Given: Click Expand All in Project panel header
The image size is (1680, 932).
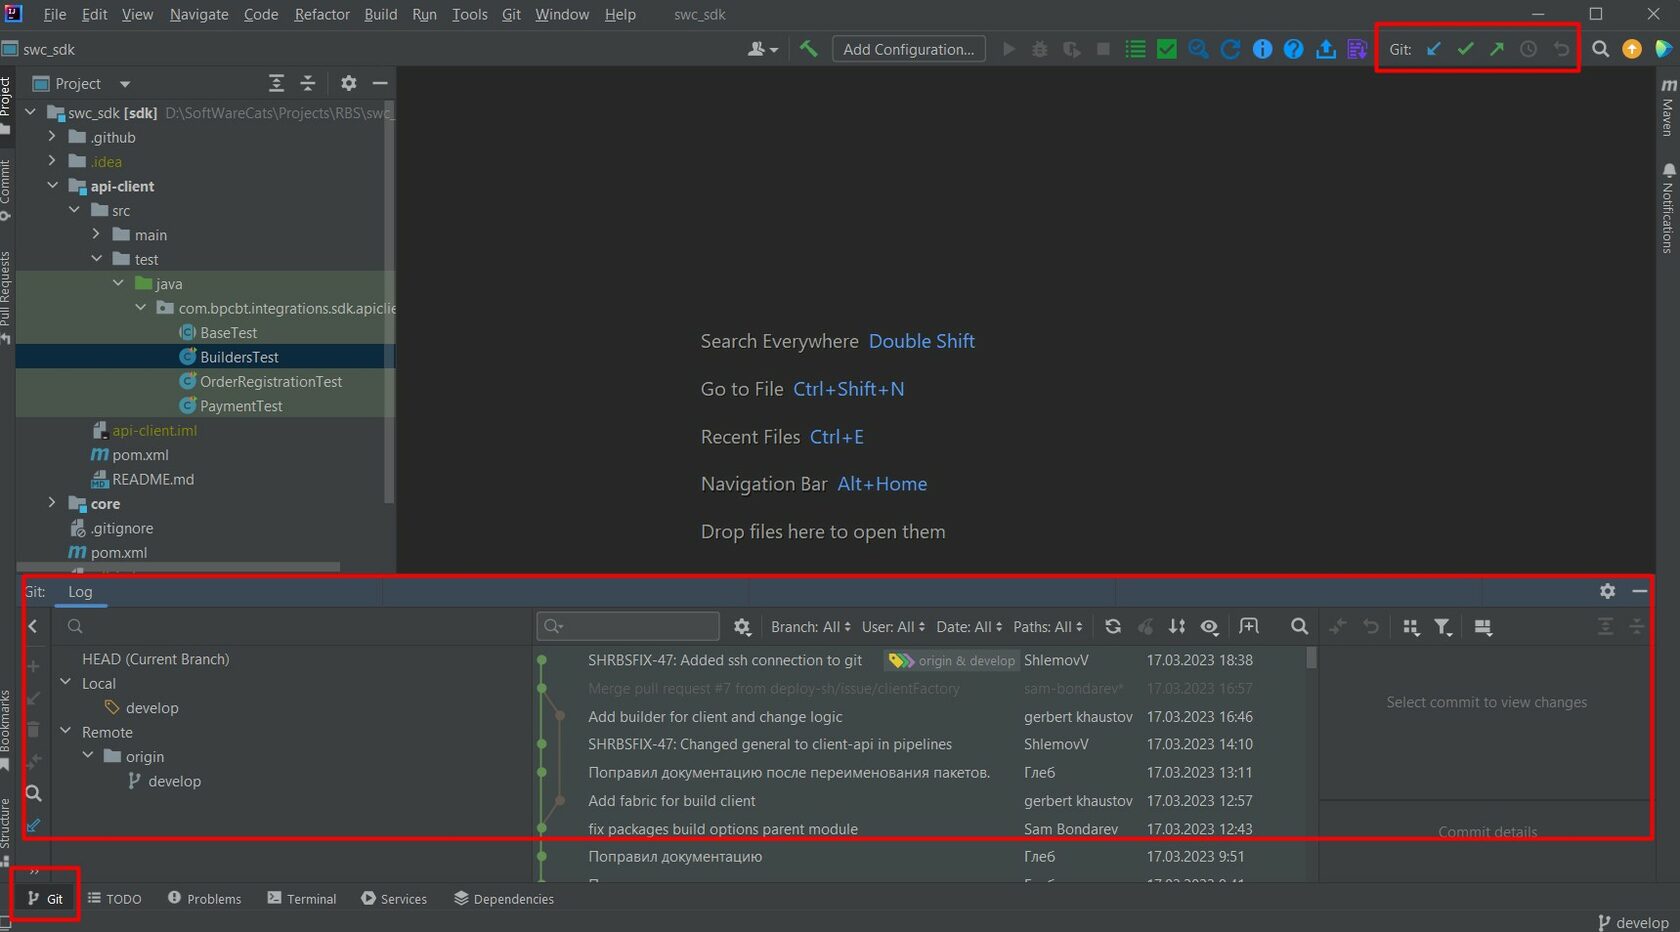Looking at the screenshot, I should [x=276, y=84].
